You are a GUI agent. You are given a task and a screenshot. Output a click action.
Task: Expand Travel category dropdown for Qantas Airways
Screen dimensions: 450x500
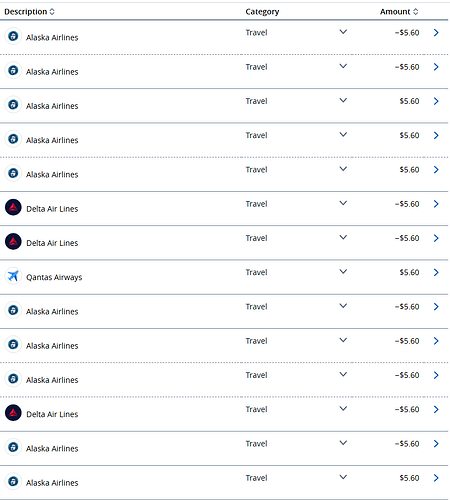(x=343, y=271)
